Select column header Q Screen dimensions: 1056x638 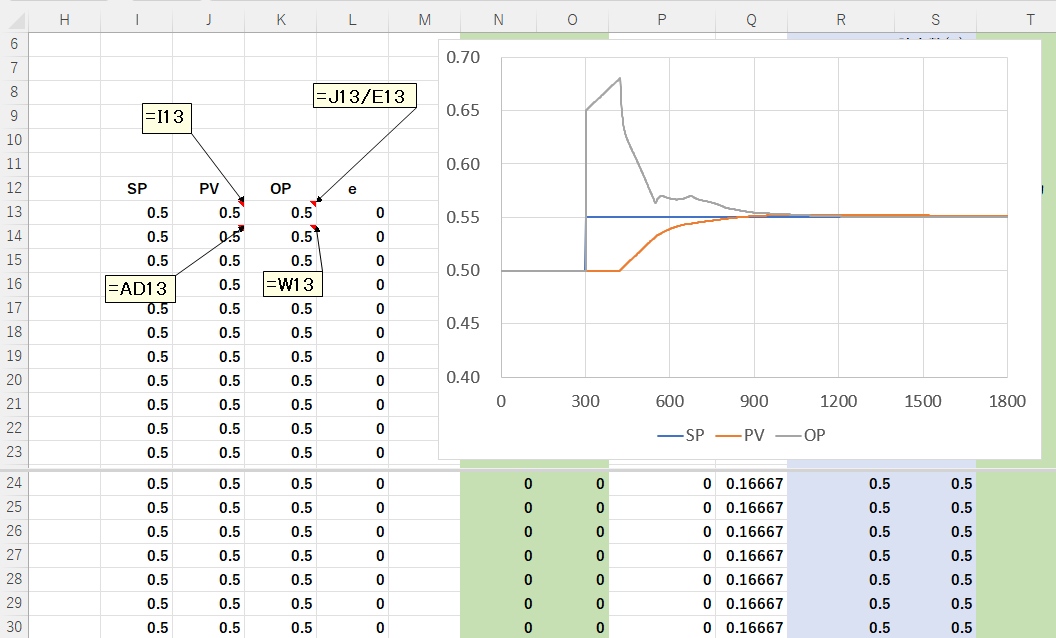click(x=751, y=20)
